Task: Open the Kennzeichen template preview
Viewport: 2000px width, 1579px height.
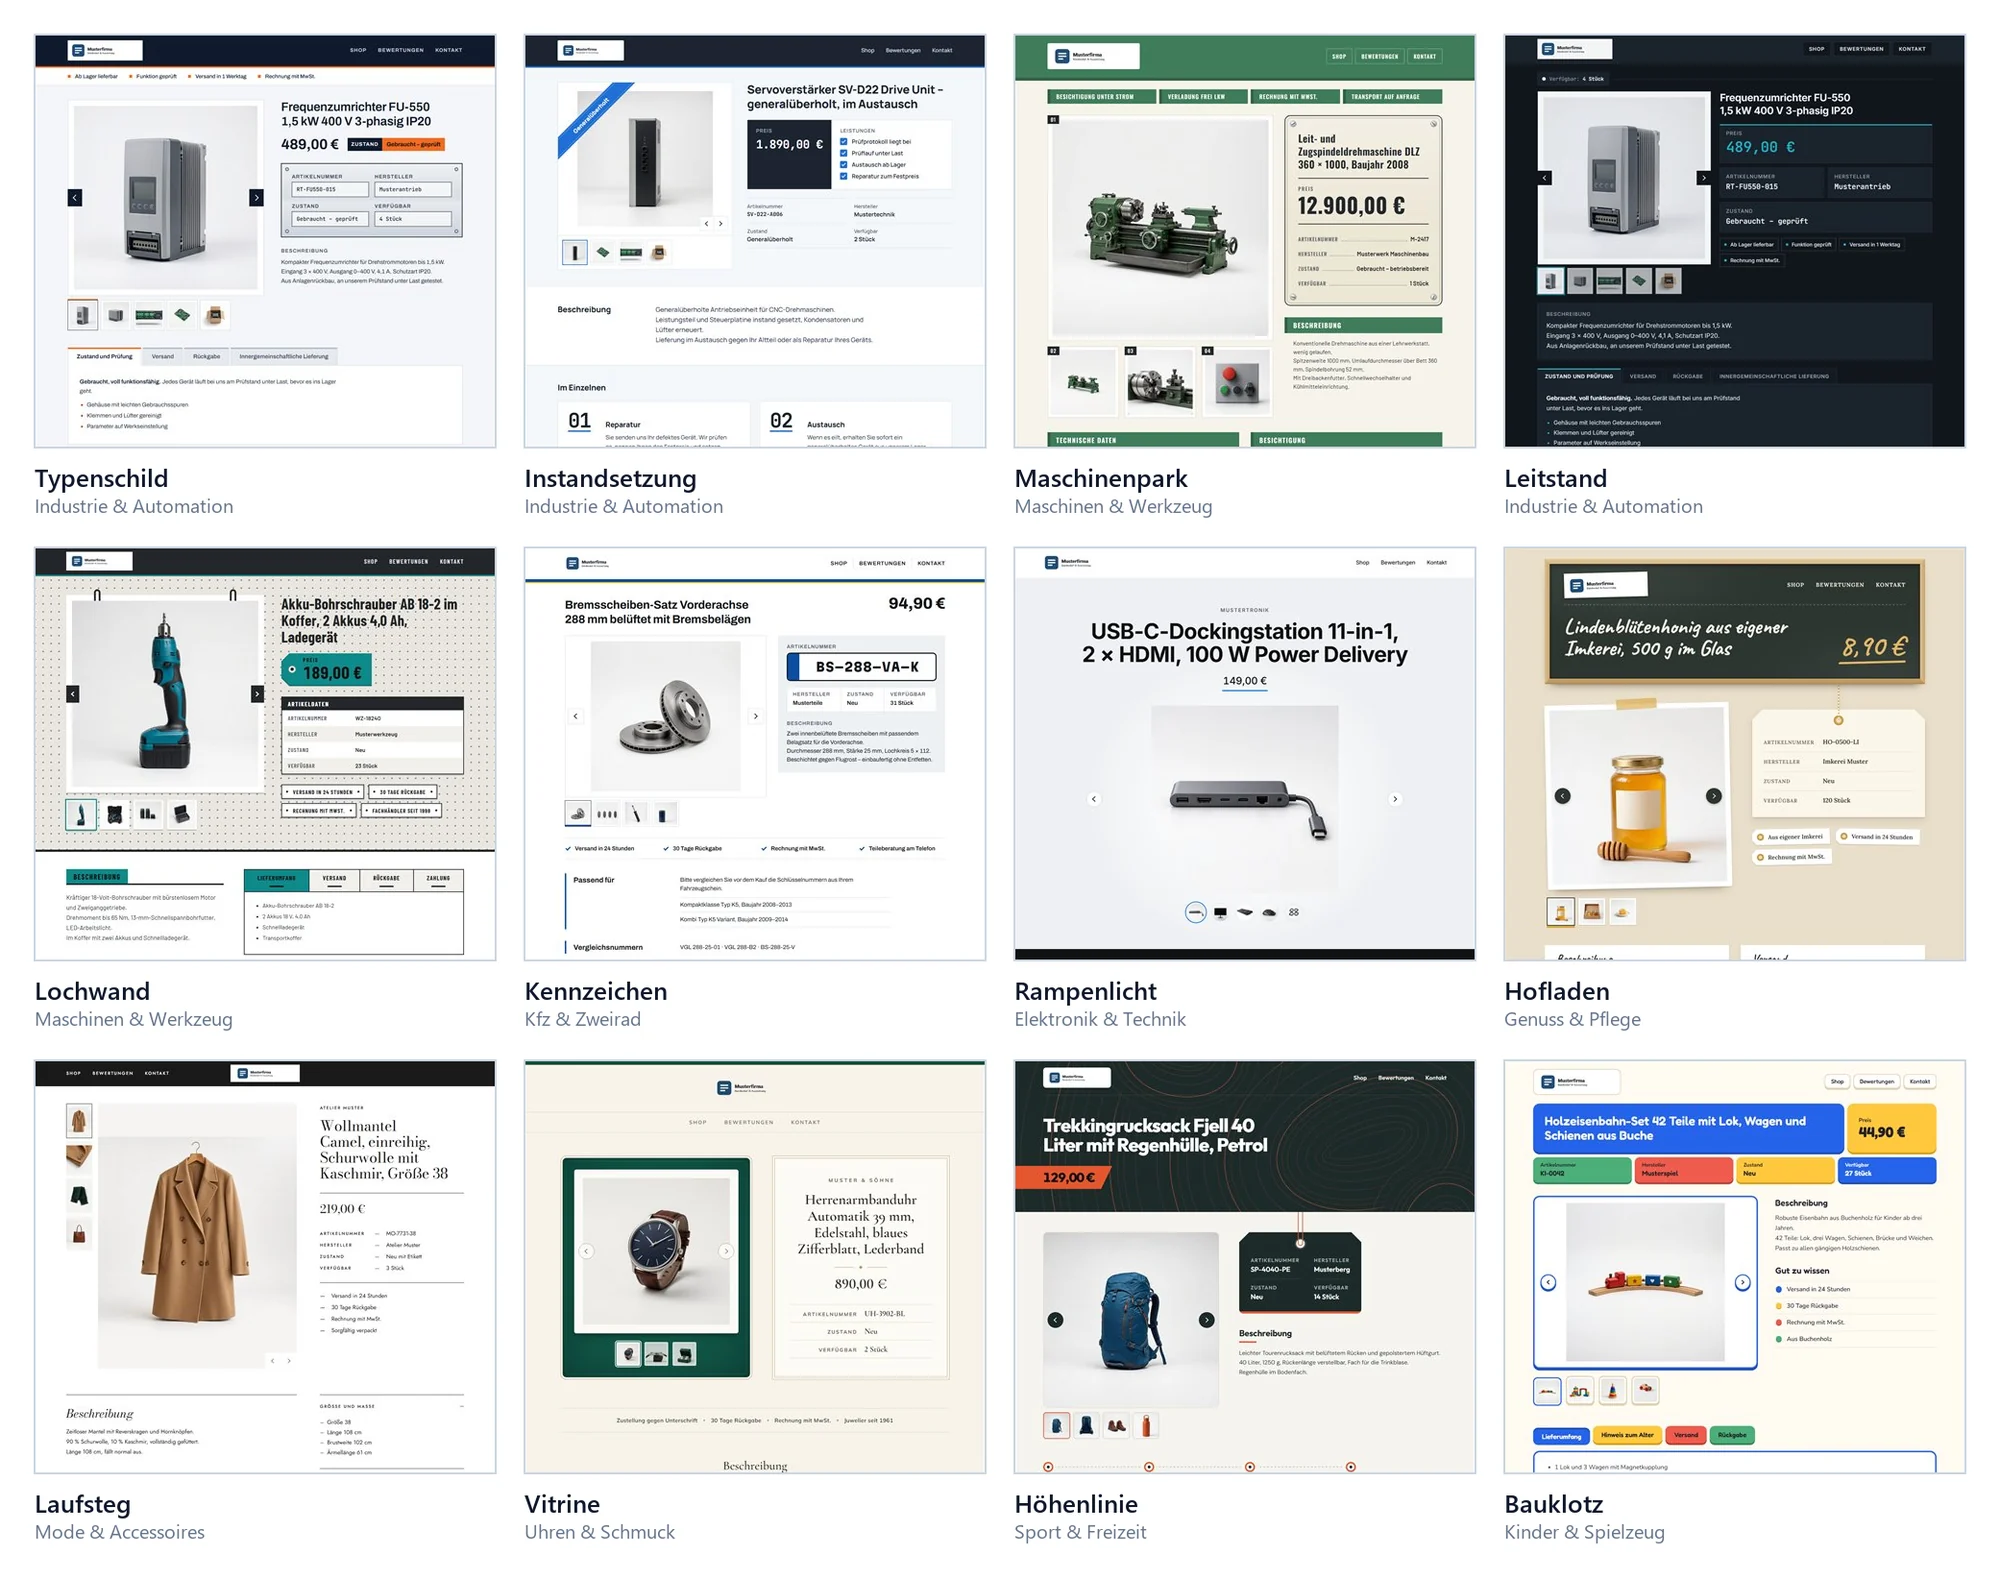Action: (755, 754)
